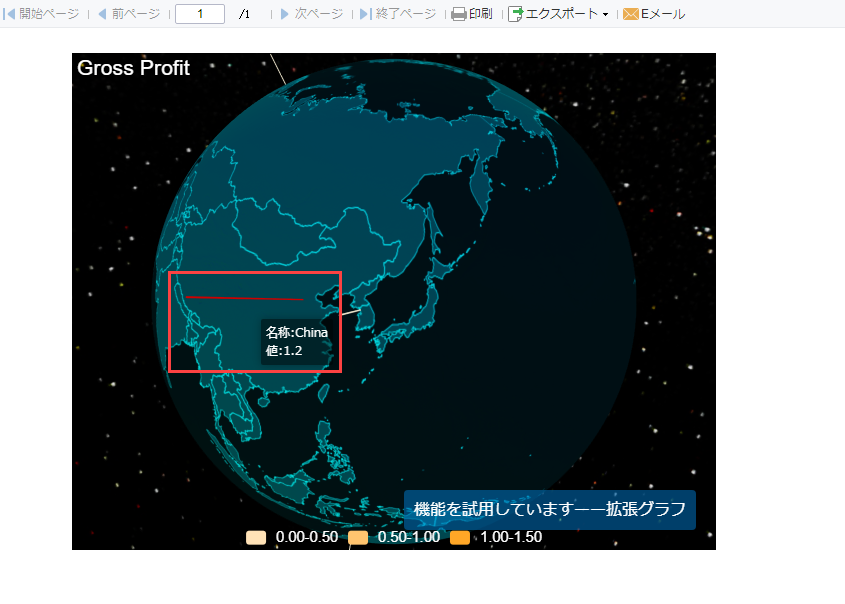Jump to the last page (終了ページ)

click(398, 14)
